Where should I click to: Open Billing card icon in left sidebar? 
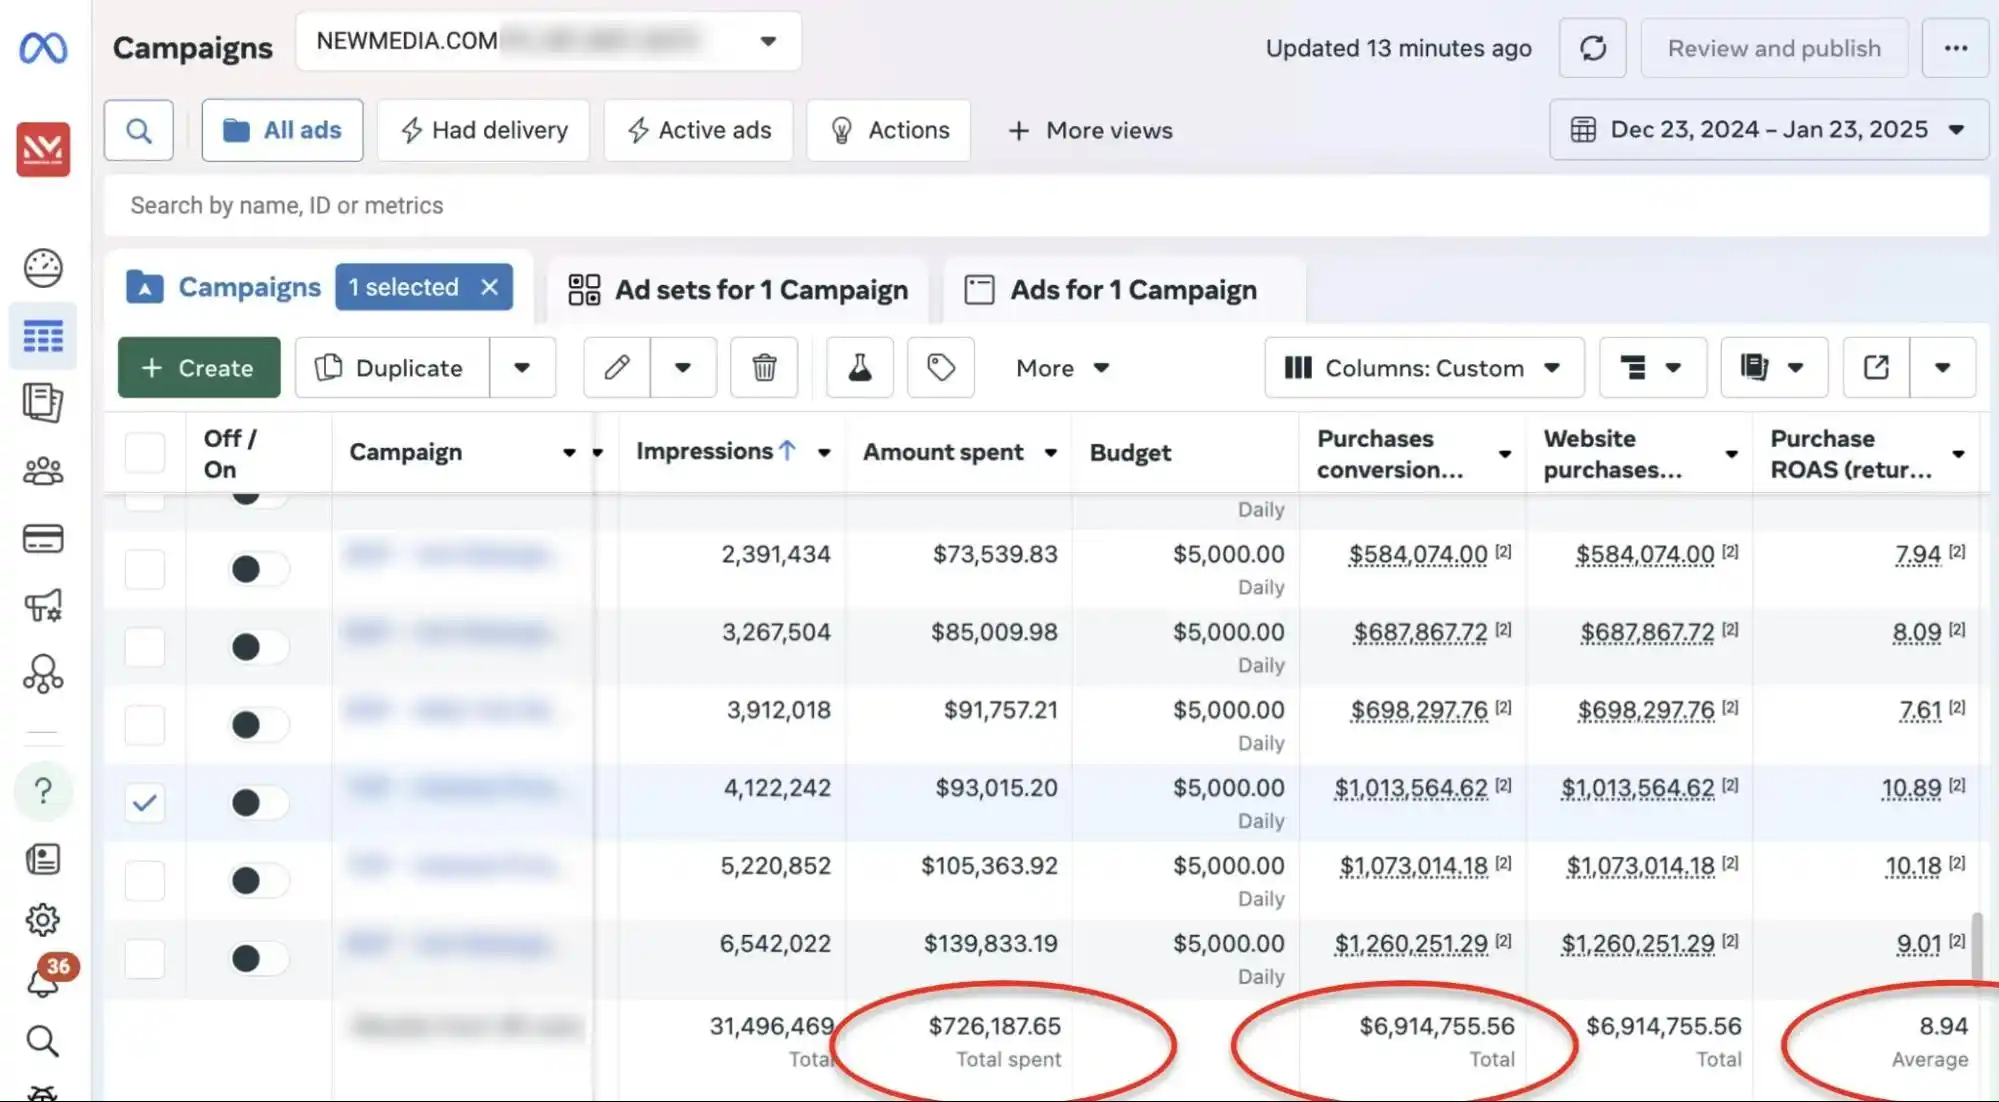(43, 538)
